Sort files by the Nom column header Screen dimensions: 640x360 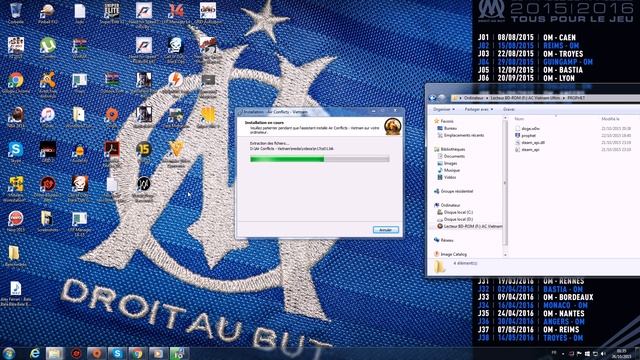click(519, 119)
